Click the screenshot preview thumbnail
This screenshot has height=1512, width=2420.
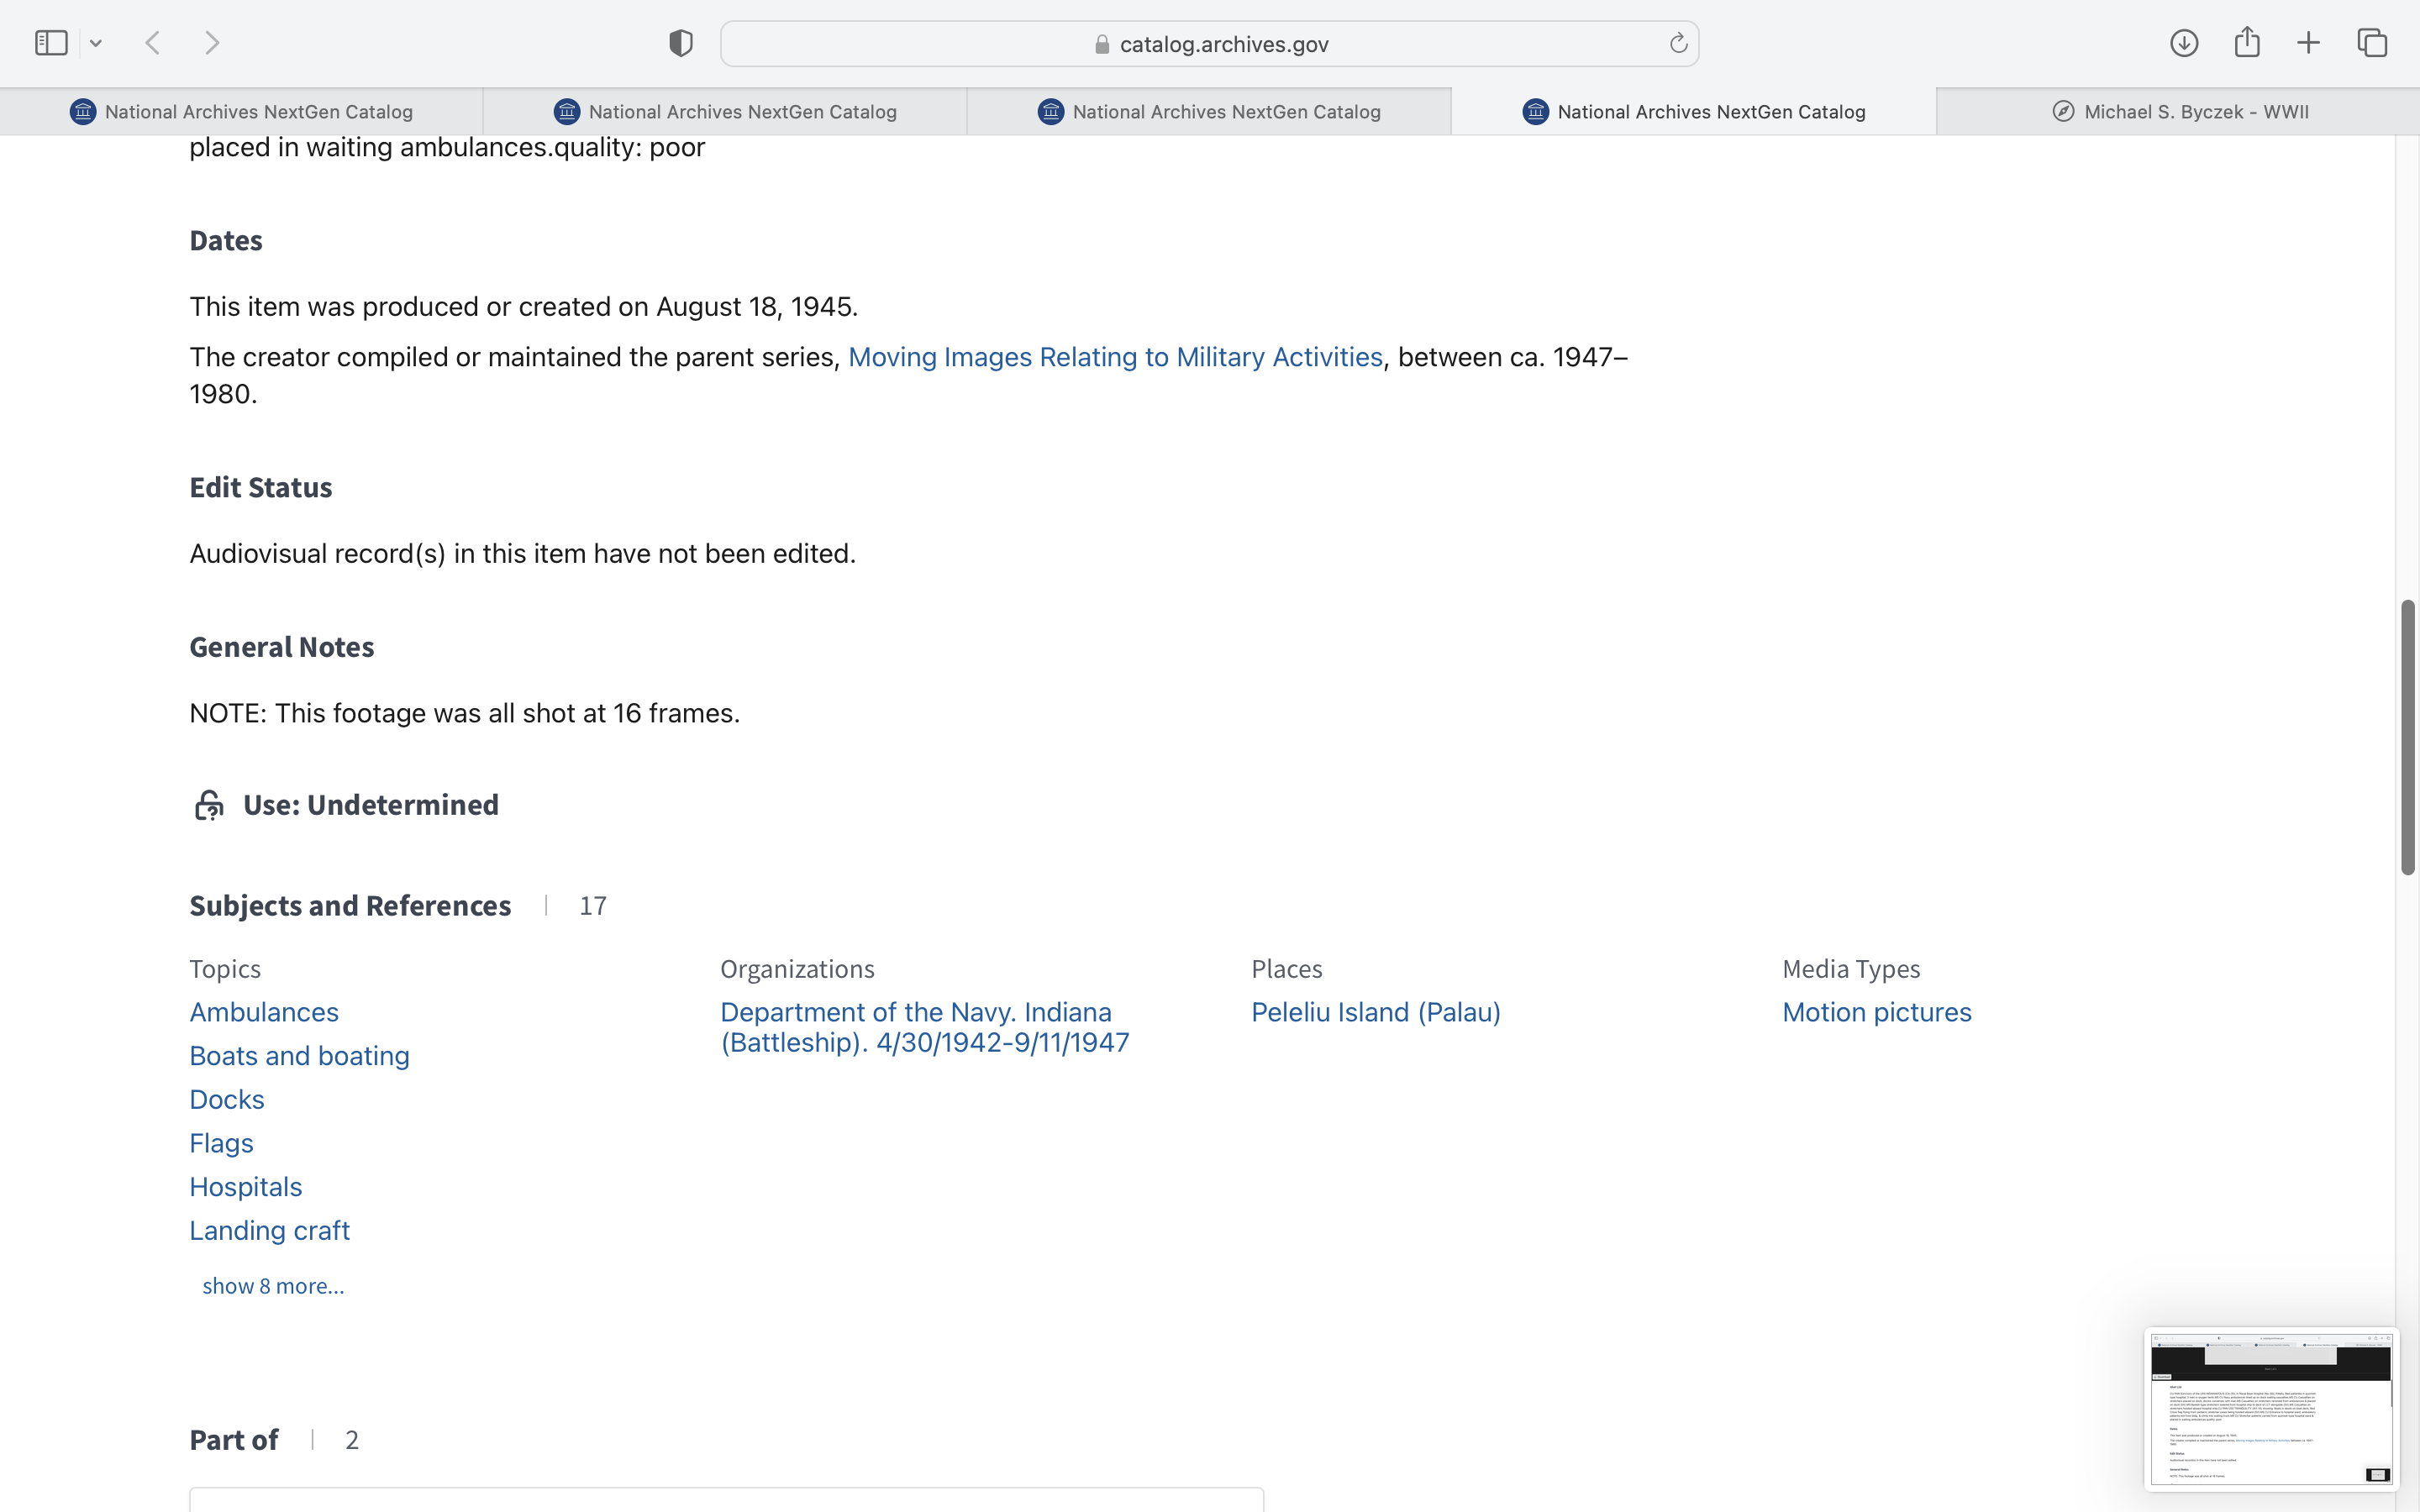point(2270,1407)
